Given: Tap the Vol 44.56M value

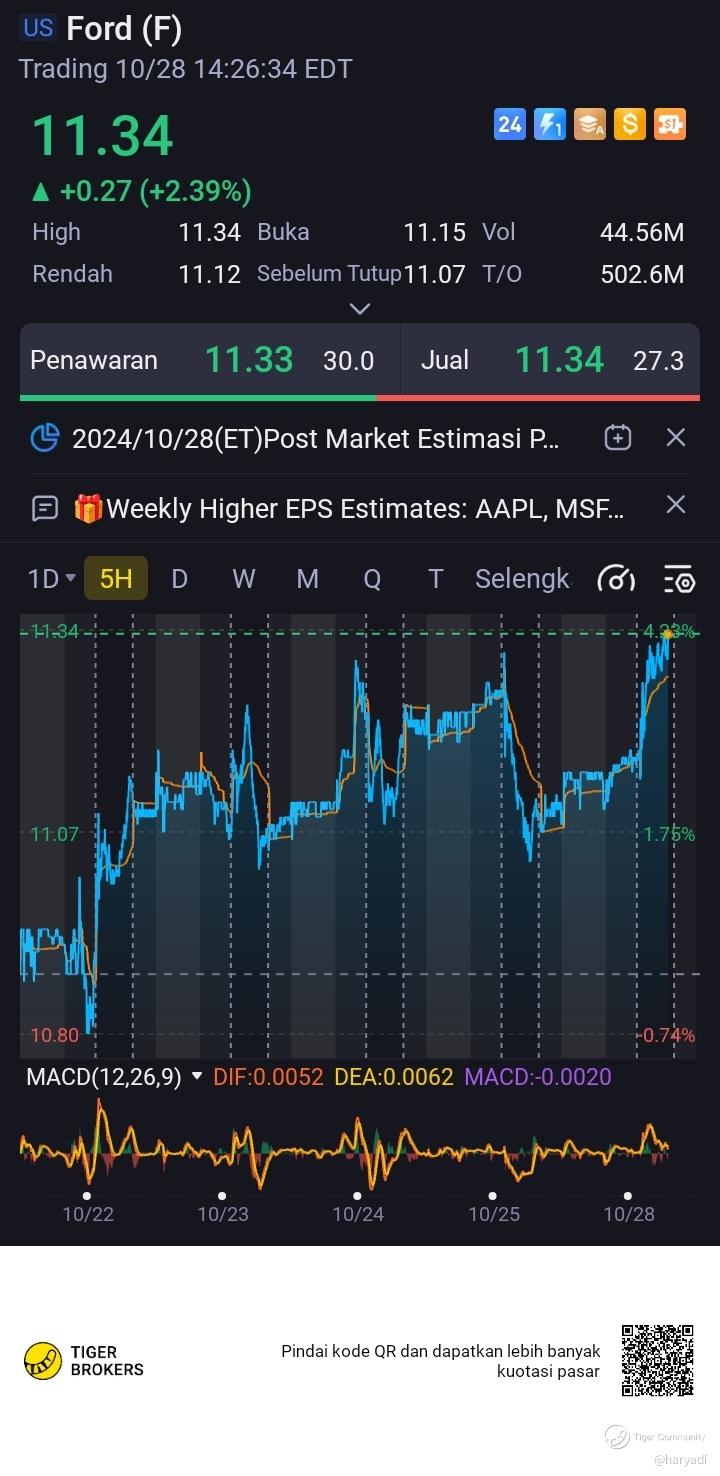Looking at the screenshot, I should tap(642, 233).
